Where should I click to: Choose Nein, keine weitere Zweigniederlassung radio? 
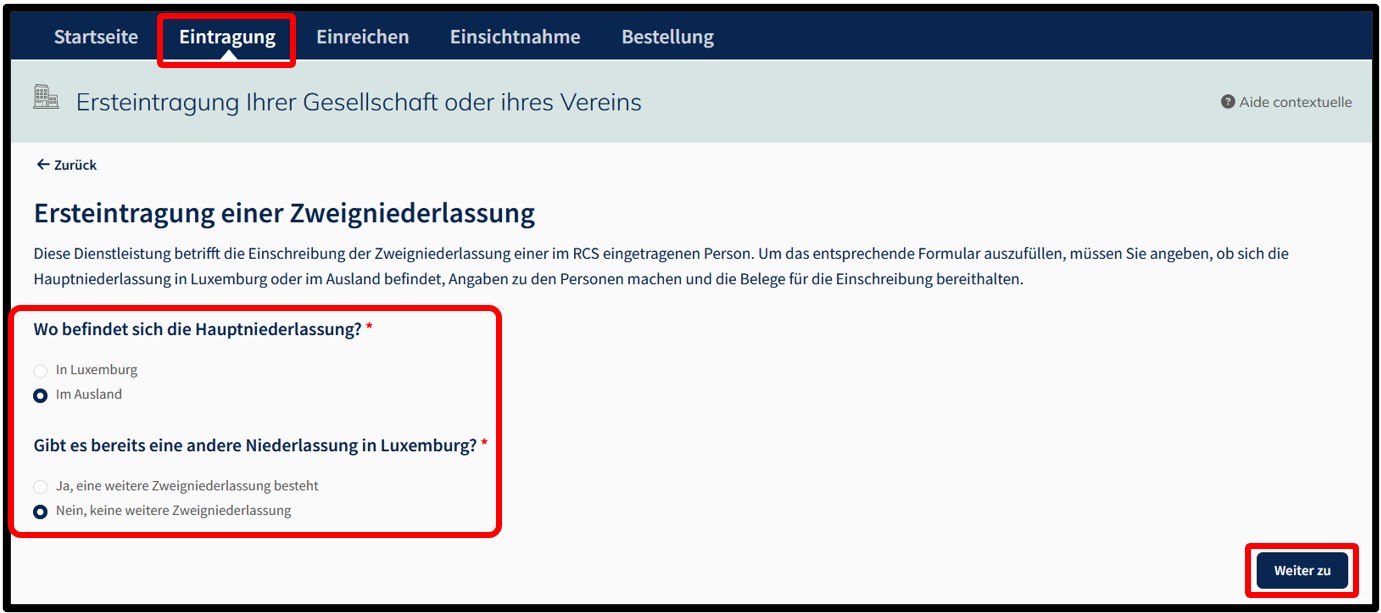pos(41,512)
